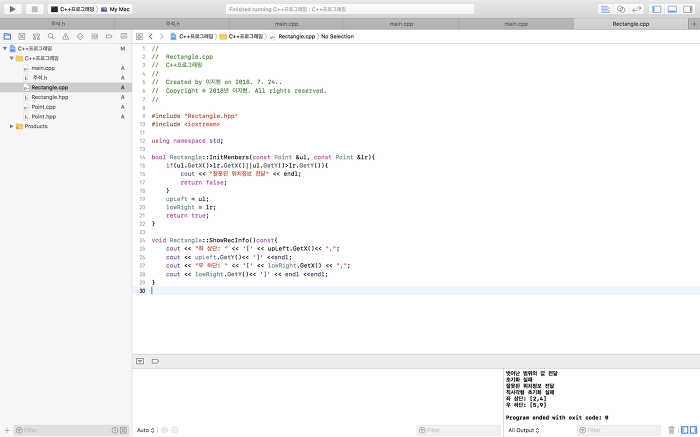
Task: Show the Version editor
Action: point(637,9)
